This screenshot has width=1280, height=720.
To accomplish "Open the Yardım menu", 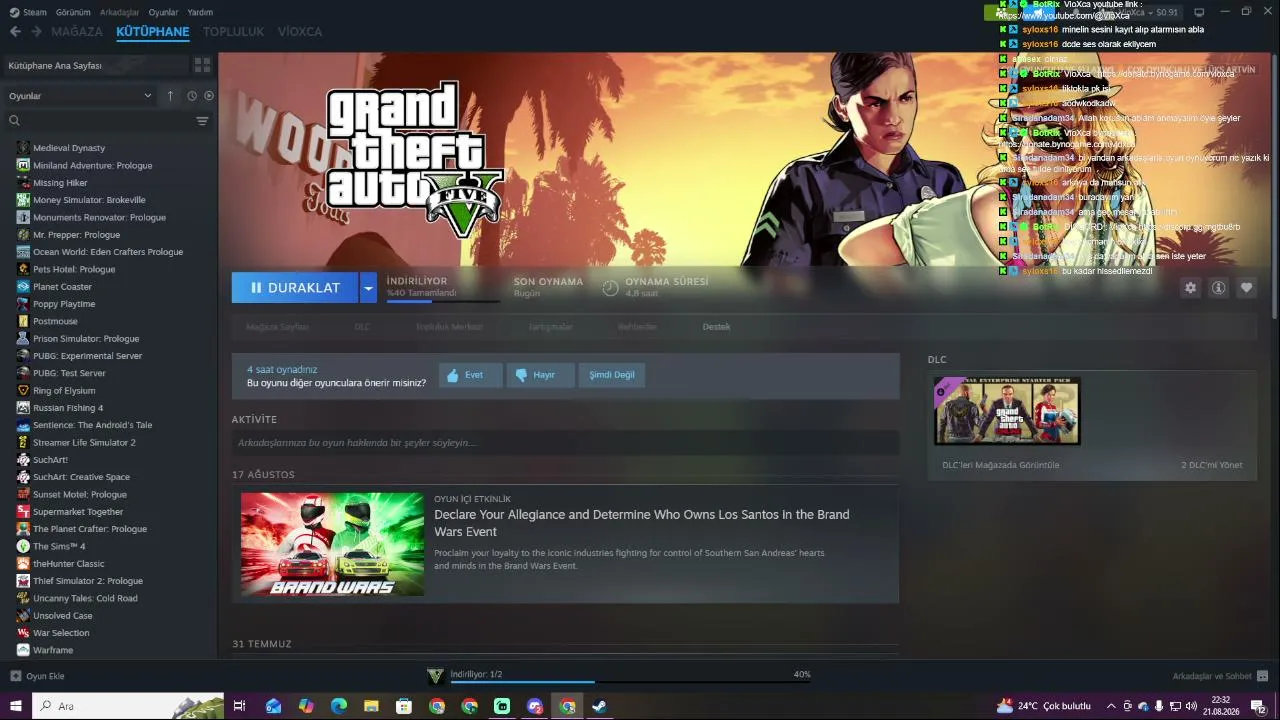I will click(x=200, y=12).
